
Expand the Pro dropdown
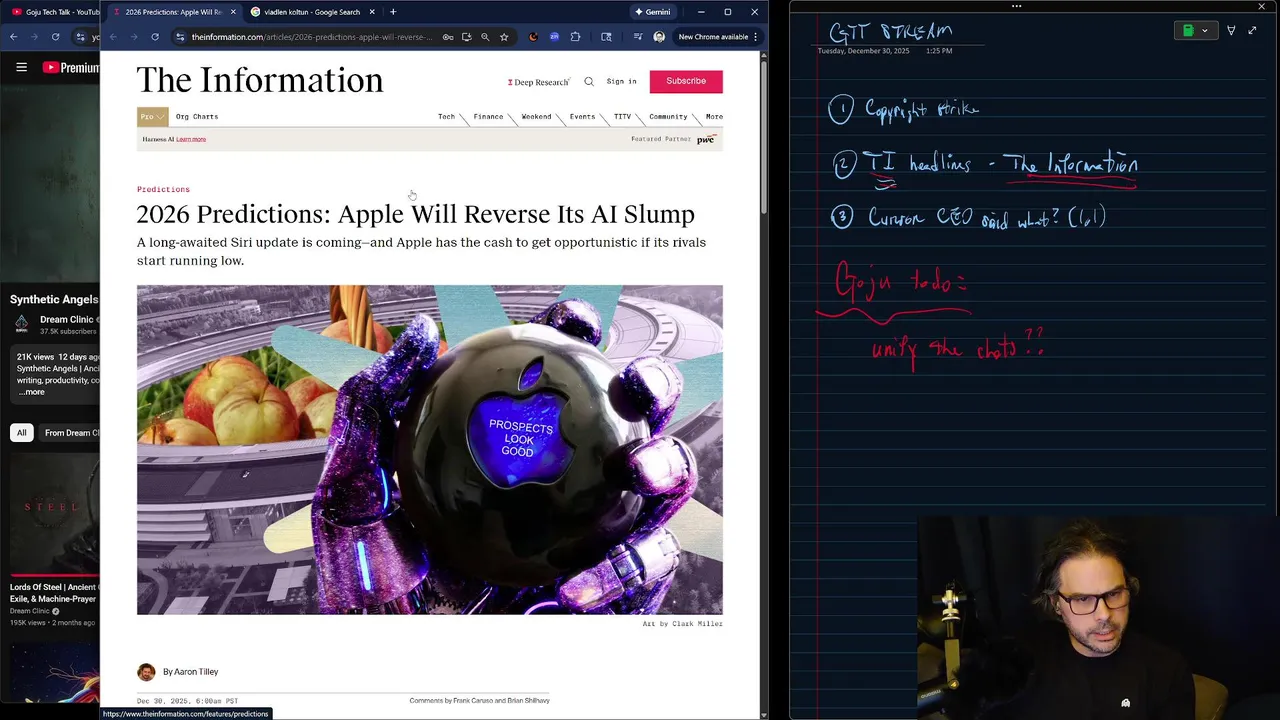click(152, 117)
